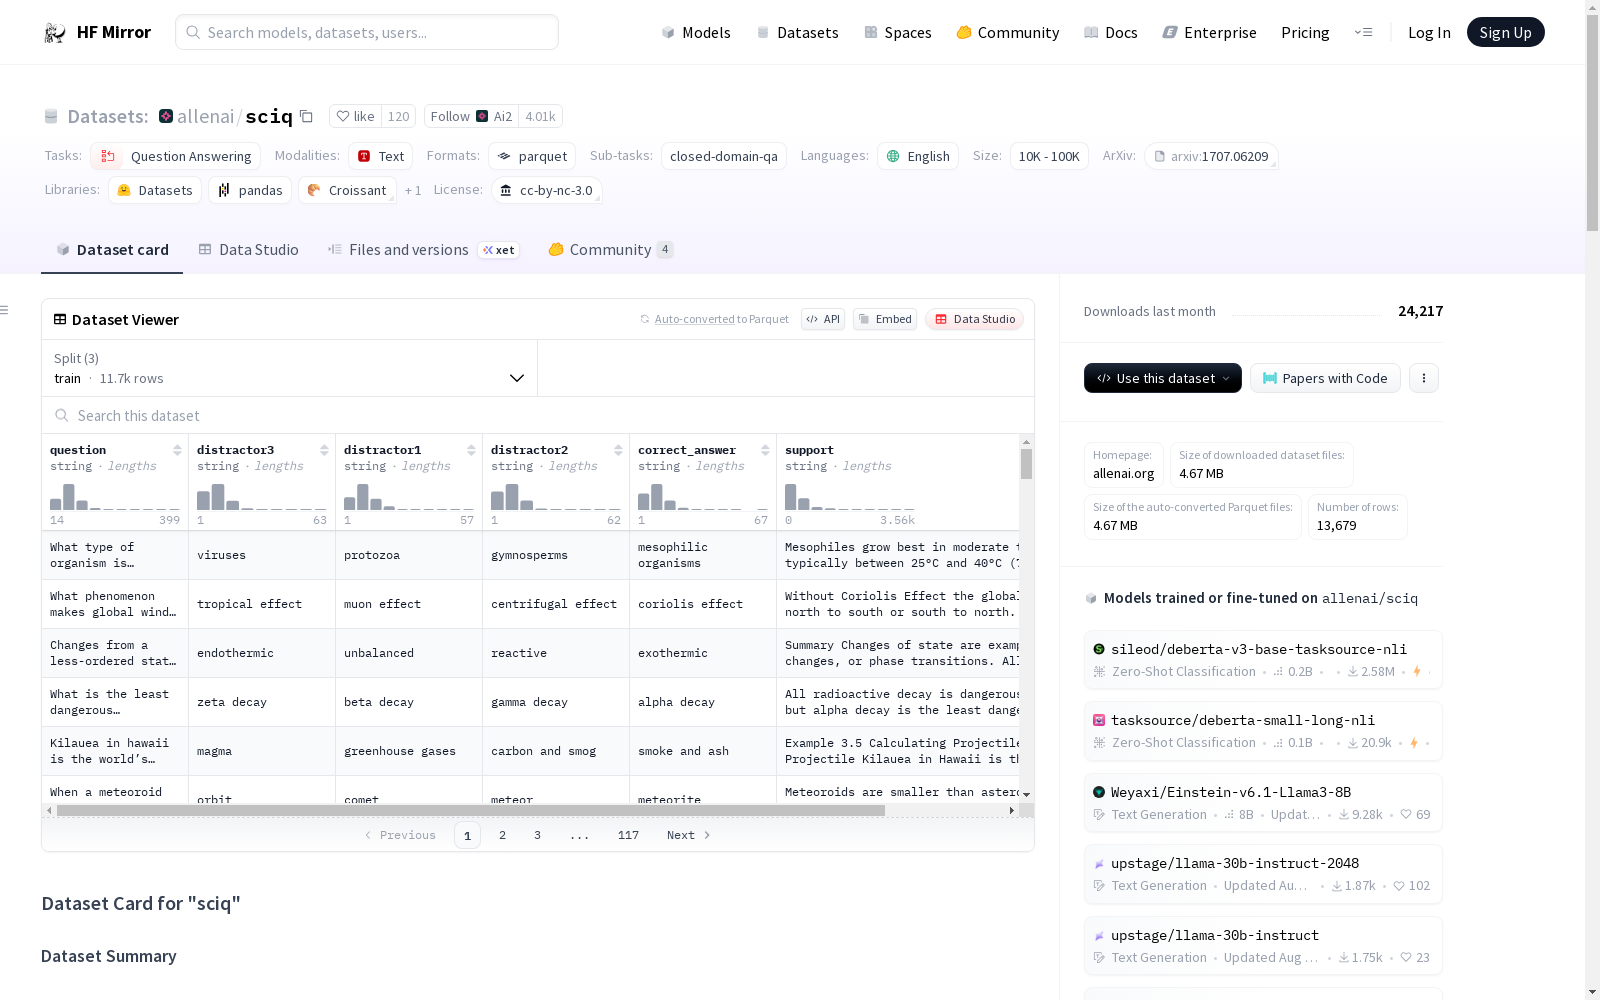Screen dimensions: 1600x1000
Task: Click the Search this dataset field
Action: tap(538, 415)
